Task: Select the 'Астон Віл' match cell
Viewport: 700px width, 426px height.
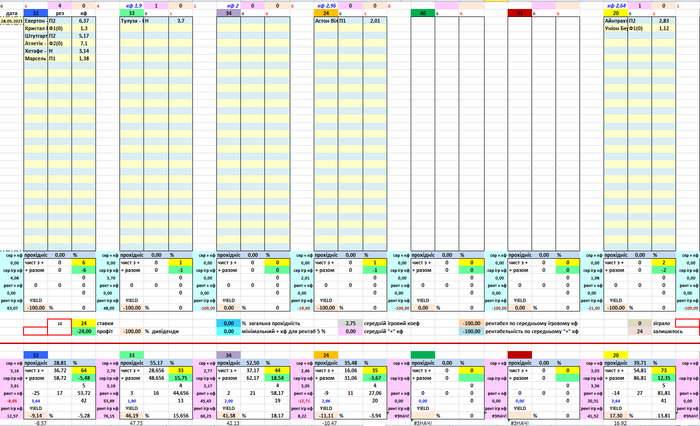Action: (x=326, y=21)
